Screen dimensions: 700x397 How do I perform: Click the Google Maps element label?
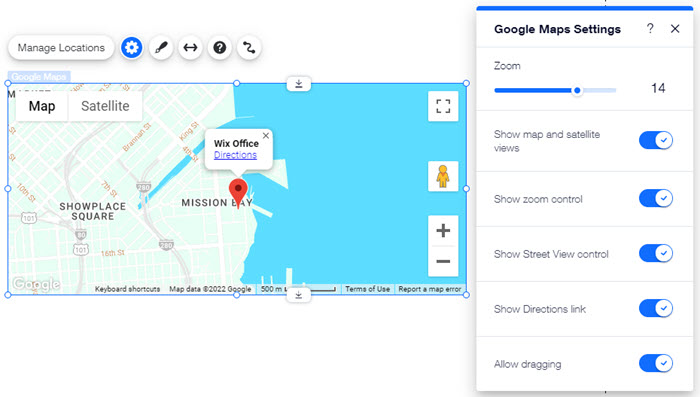click(x=39, y=77)
